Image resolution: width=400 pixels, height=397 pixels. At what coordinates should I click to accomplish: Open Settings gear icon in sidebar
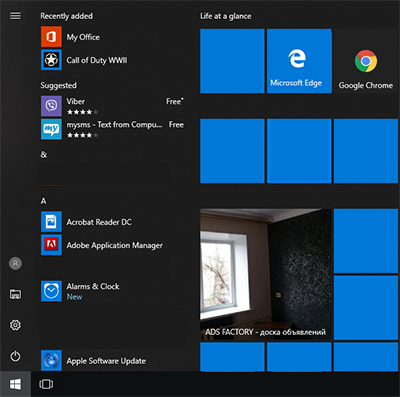pos(15,325)
